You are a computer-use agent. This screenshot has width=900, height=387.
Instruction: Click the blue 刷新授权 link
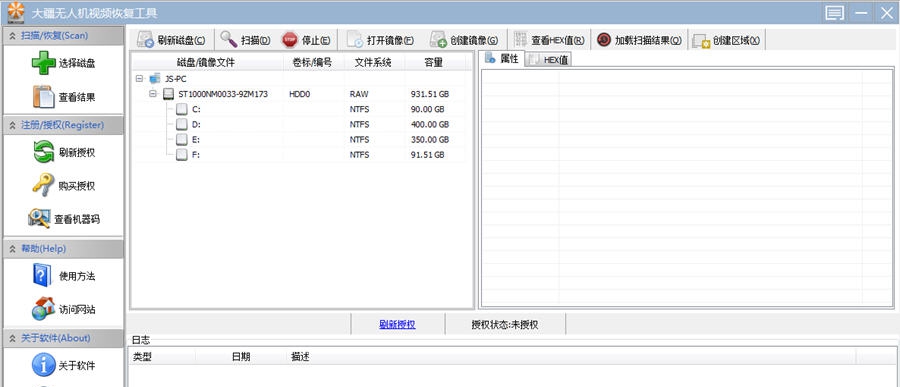[397, 324]
